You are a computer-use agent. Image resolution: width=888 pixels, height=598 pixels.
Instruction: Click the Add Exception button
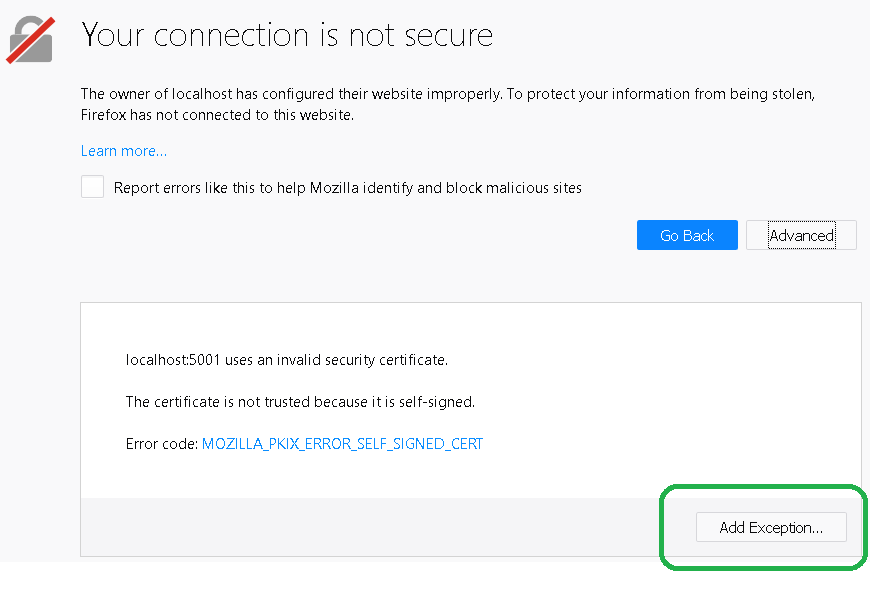point(771,527)
